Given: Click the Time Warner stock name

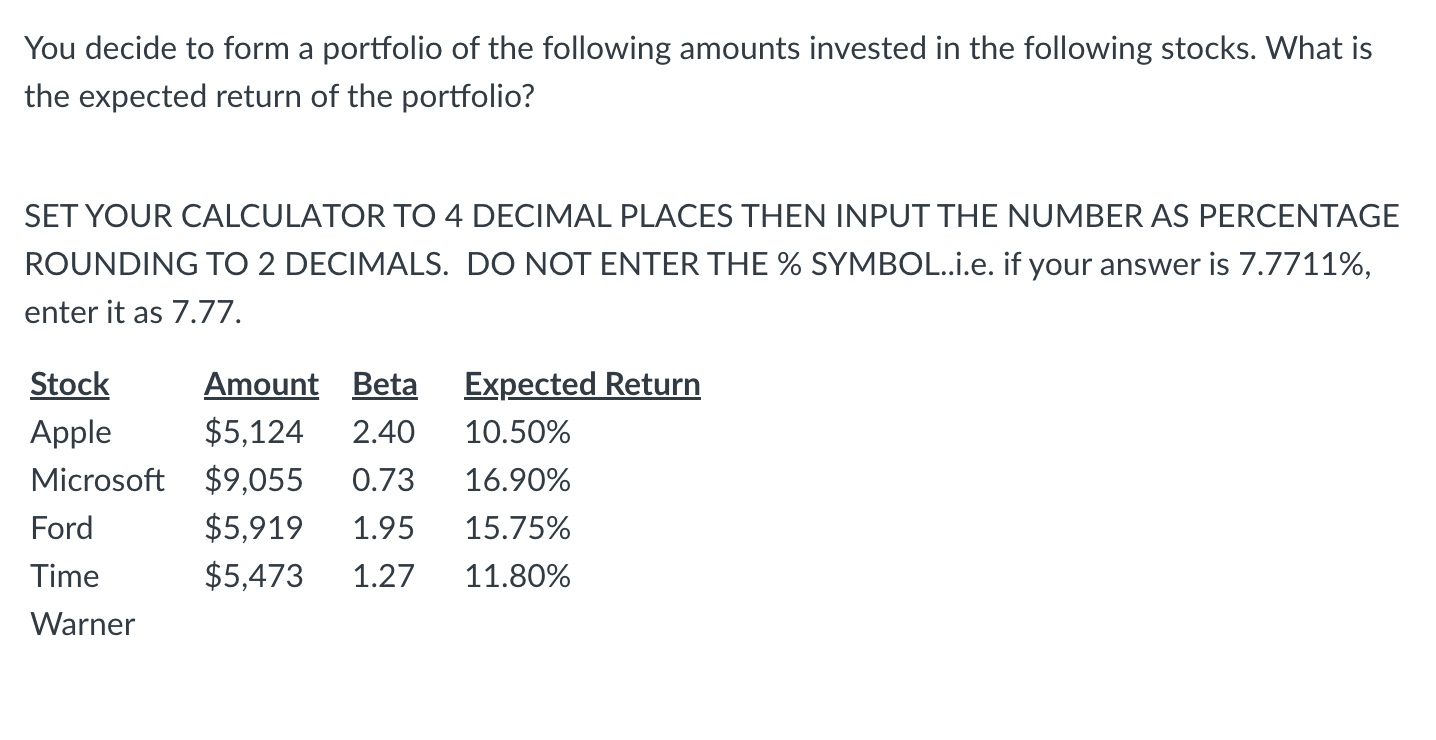Looking at the screenshot, I should pos(83,600).
